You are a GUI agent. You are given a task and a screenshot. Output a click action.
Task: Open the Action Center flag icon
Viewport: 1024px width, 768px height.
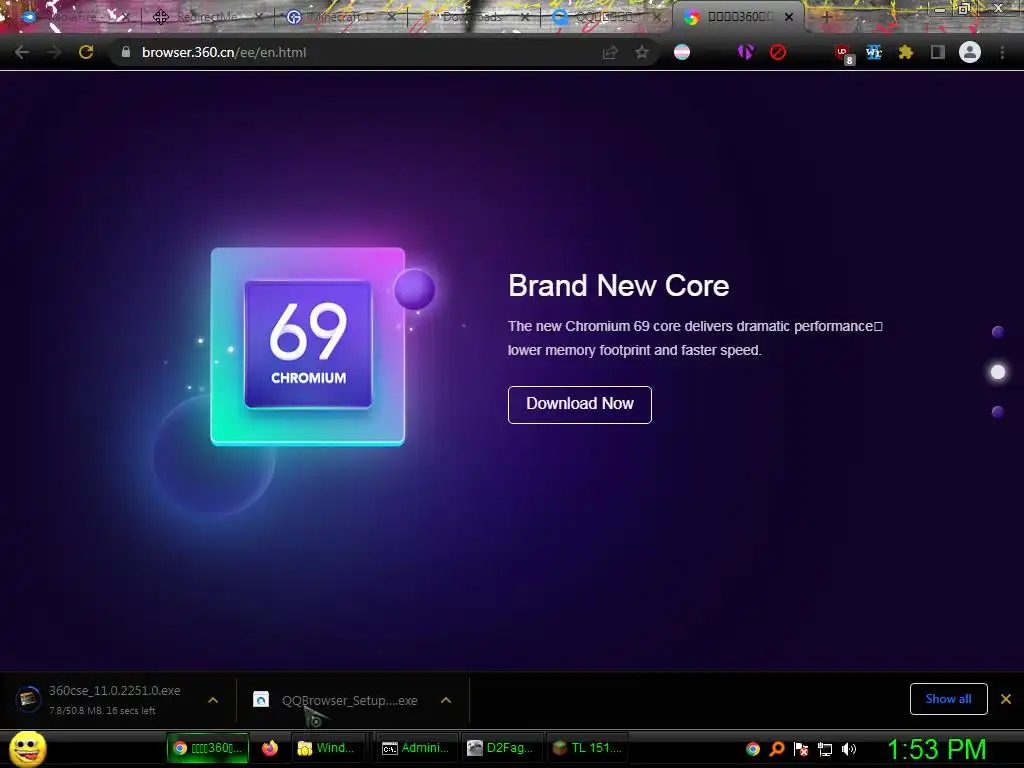(801, 749)
